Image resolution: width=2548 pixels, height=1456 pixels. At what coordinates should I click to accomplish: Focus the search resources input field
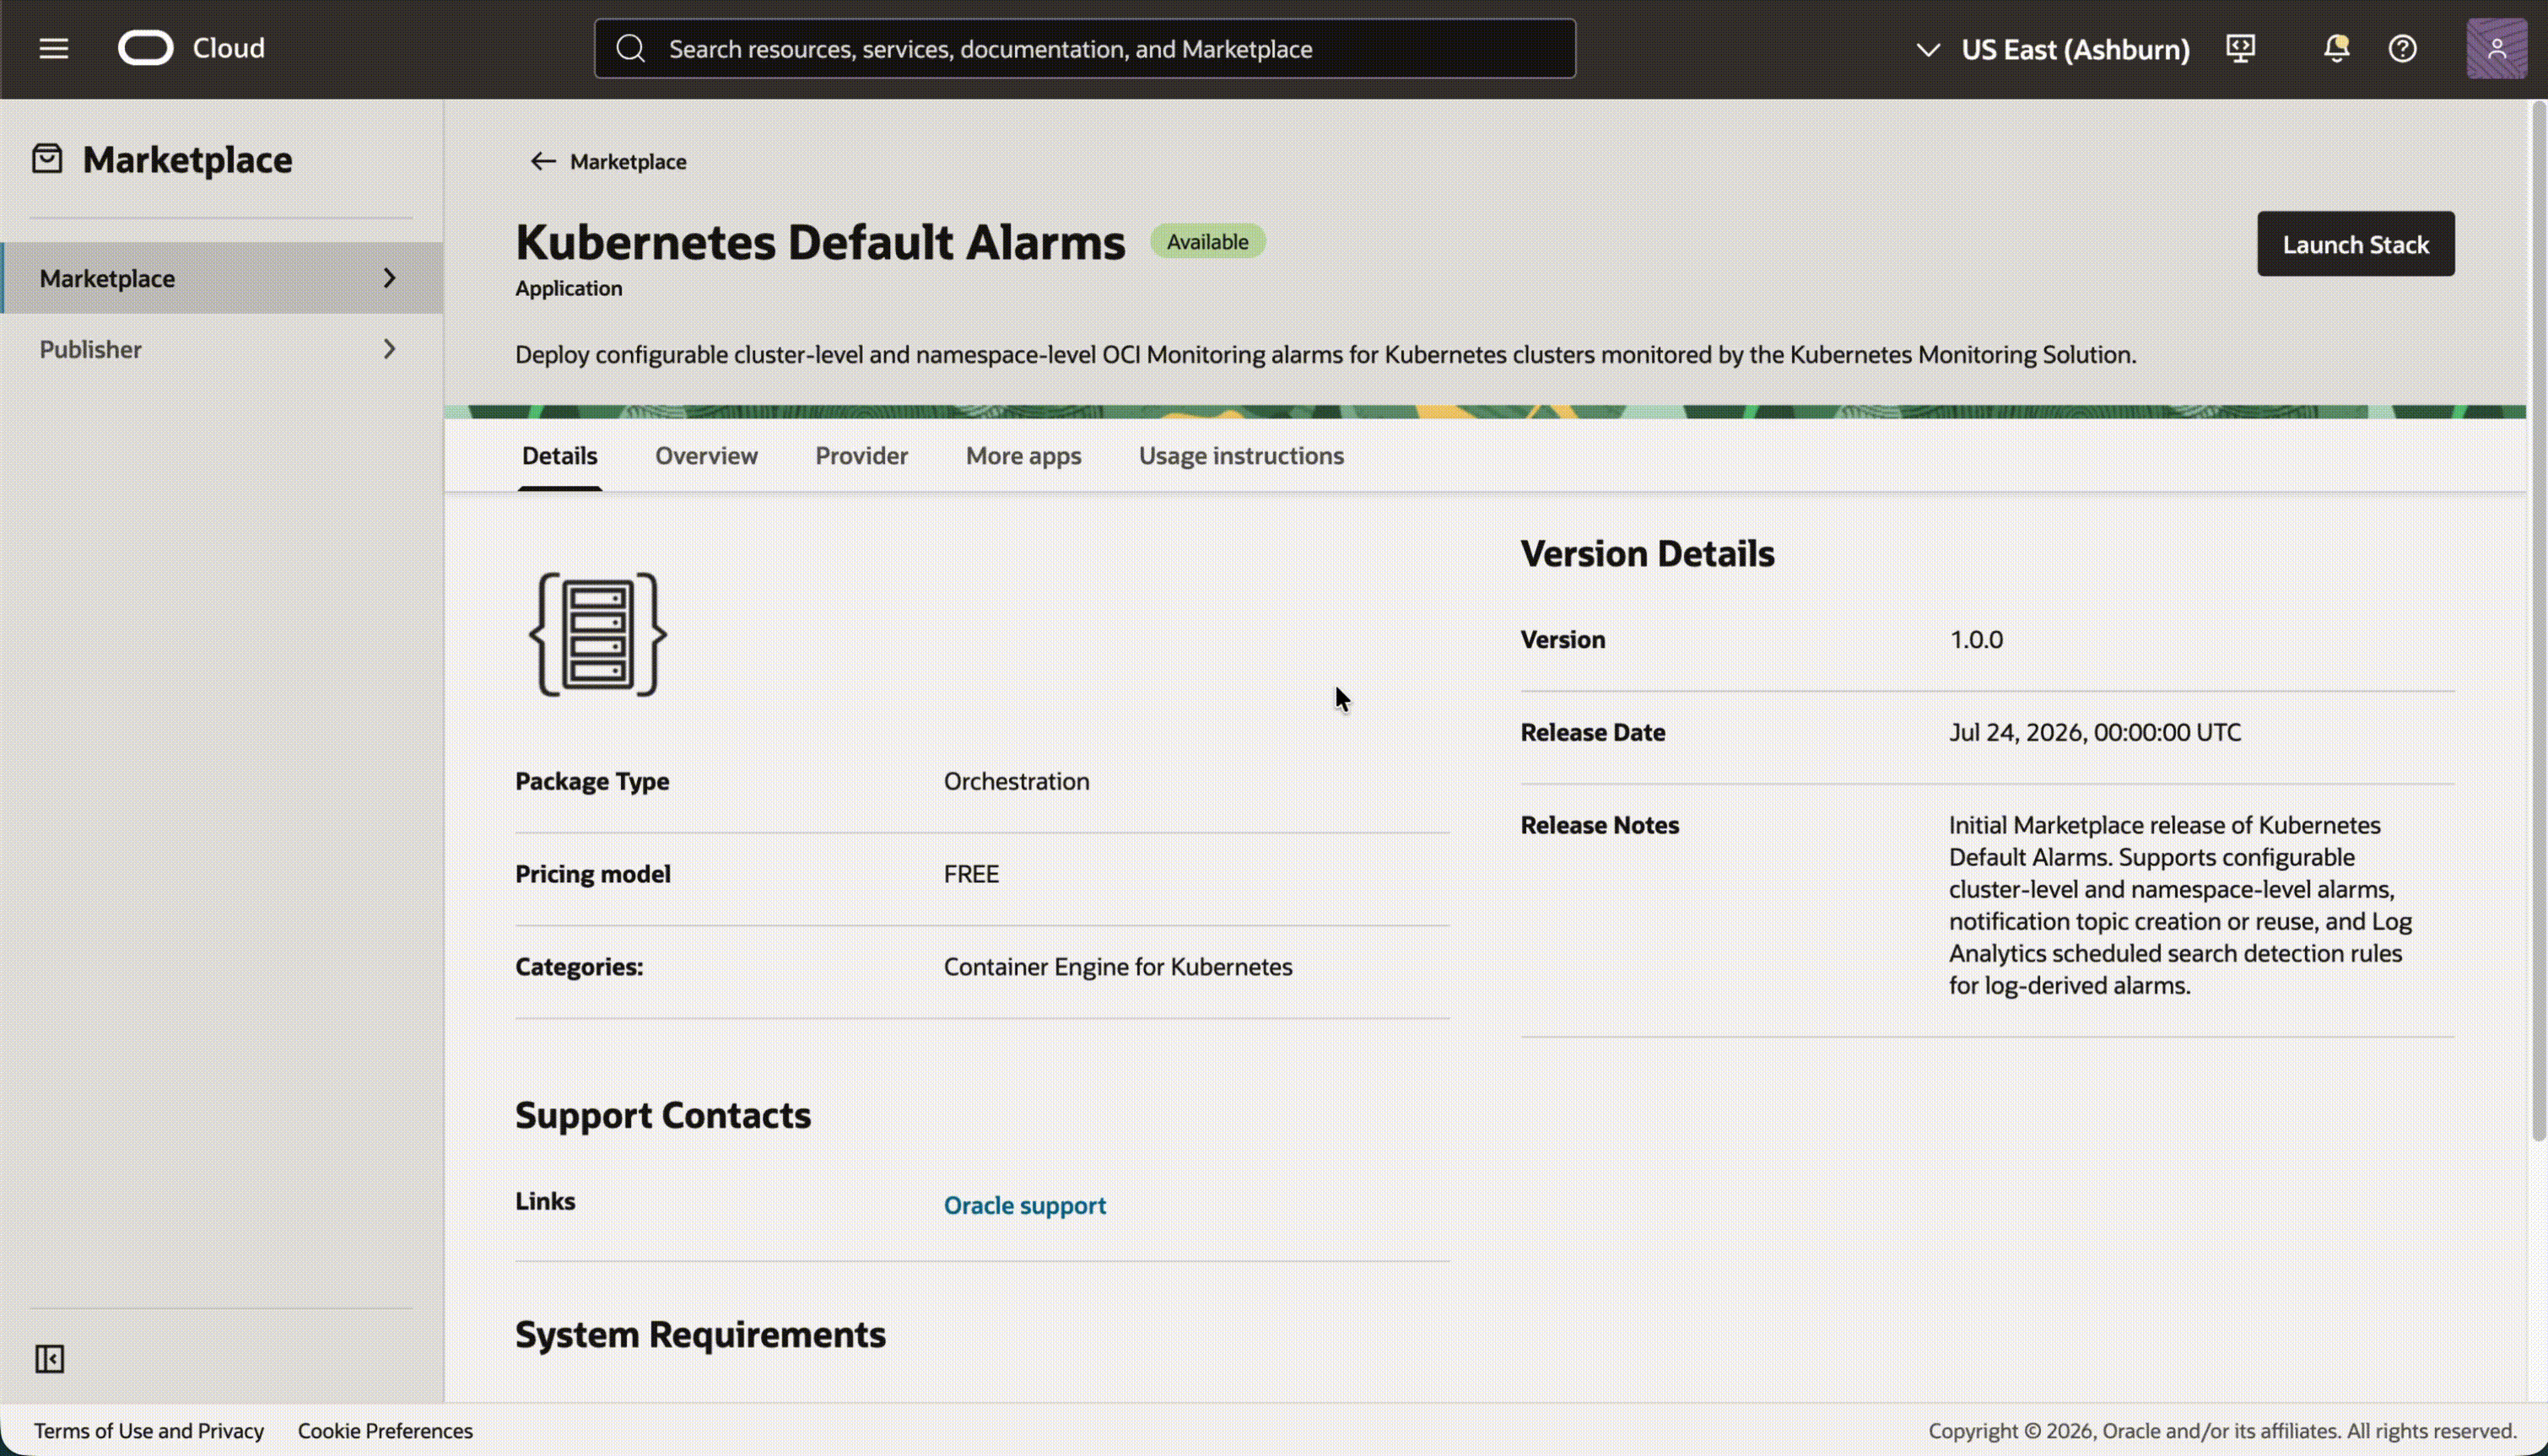click(x=1085, y=48)
